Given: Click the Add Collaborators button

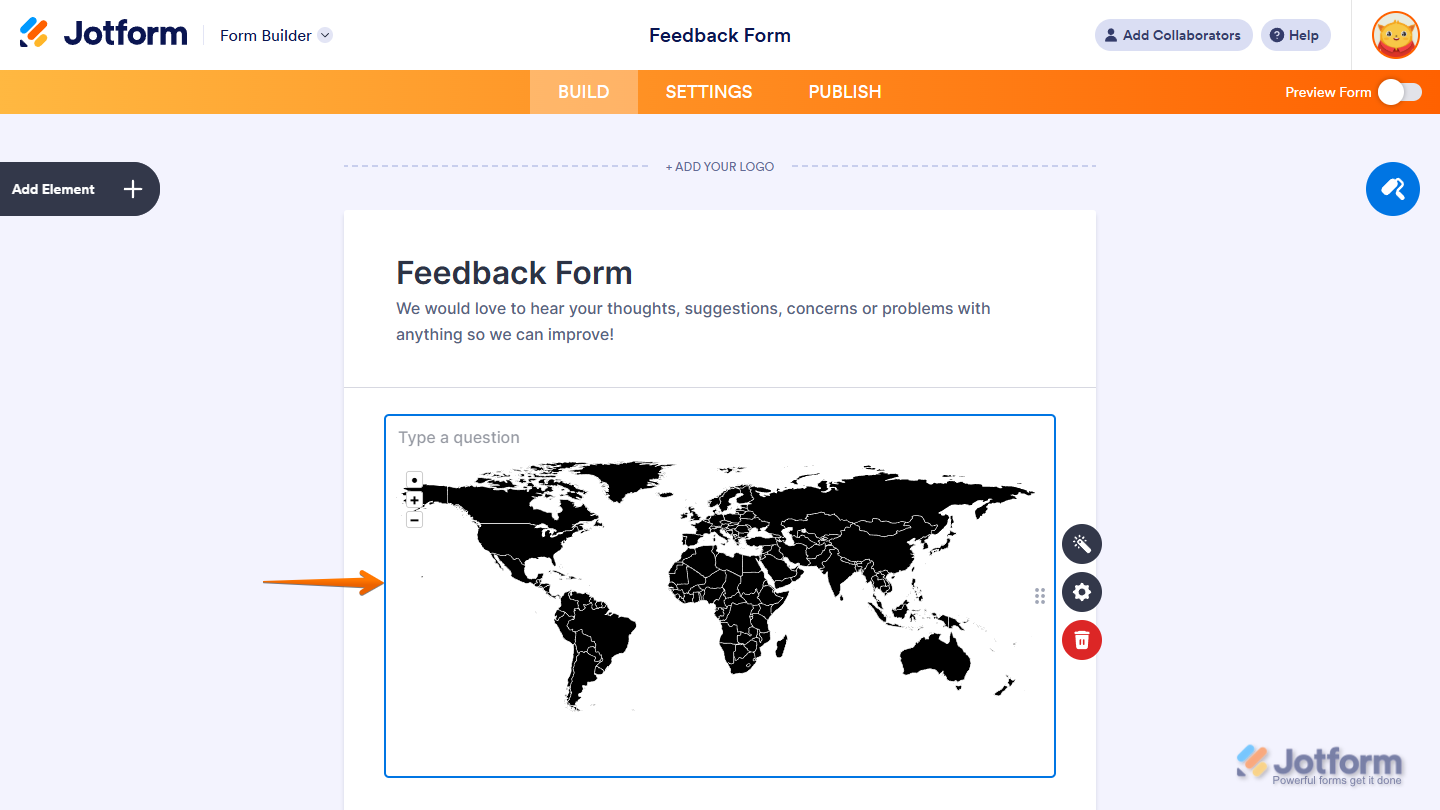Looking at the screenshot, I should click(1172, 35).
